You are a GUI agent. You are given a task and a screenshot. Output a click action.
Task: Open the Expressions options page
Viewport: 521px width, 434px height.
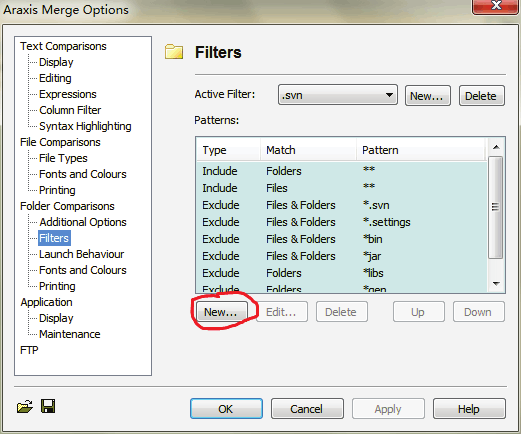click(68, 94)
